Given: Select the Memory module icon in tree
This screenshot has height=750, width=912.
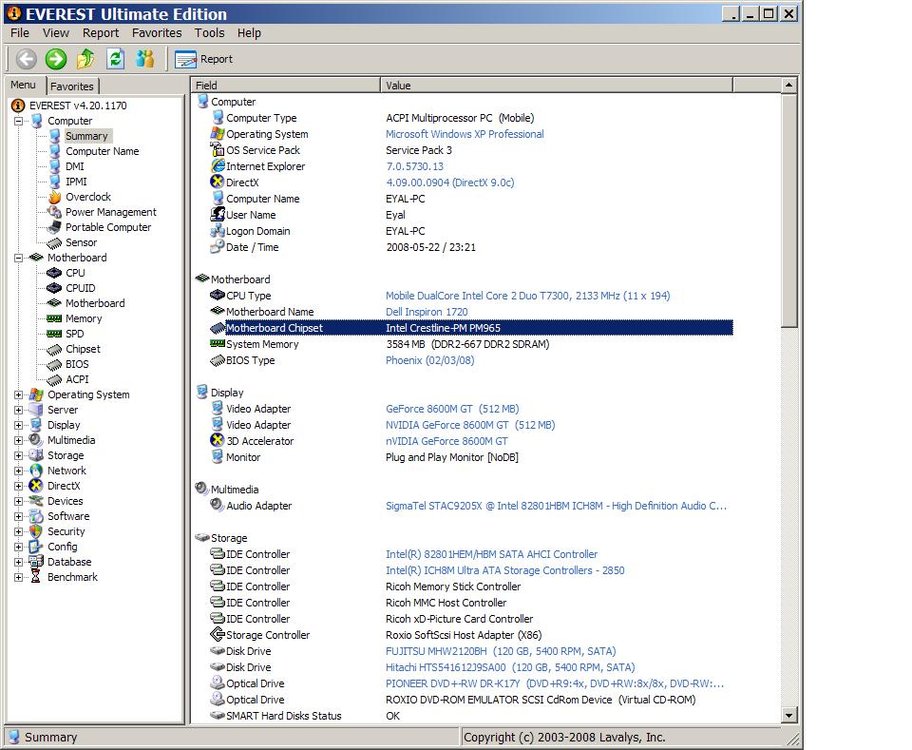Looking at the screenshot, I should pos(54,318).
